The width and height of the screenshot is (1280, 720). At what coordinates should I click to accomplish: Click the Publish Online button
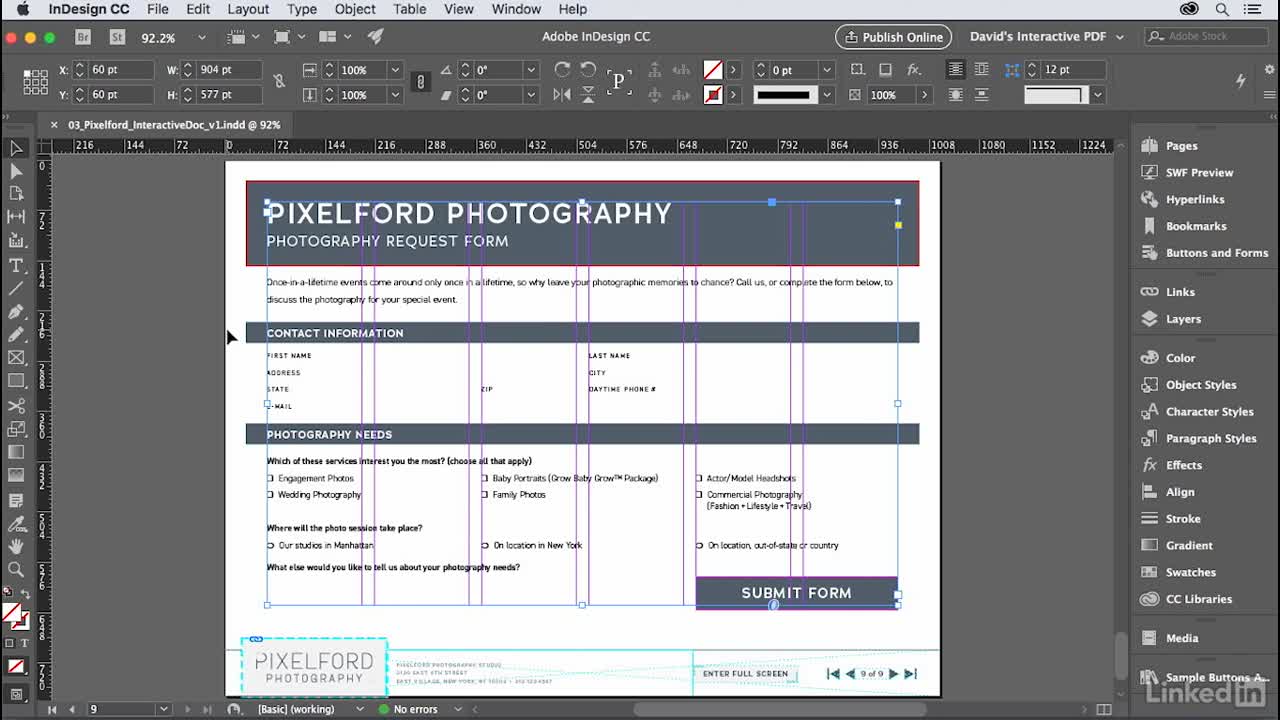point(893,37)
